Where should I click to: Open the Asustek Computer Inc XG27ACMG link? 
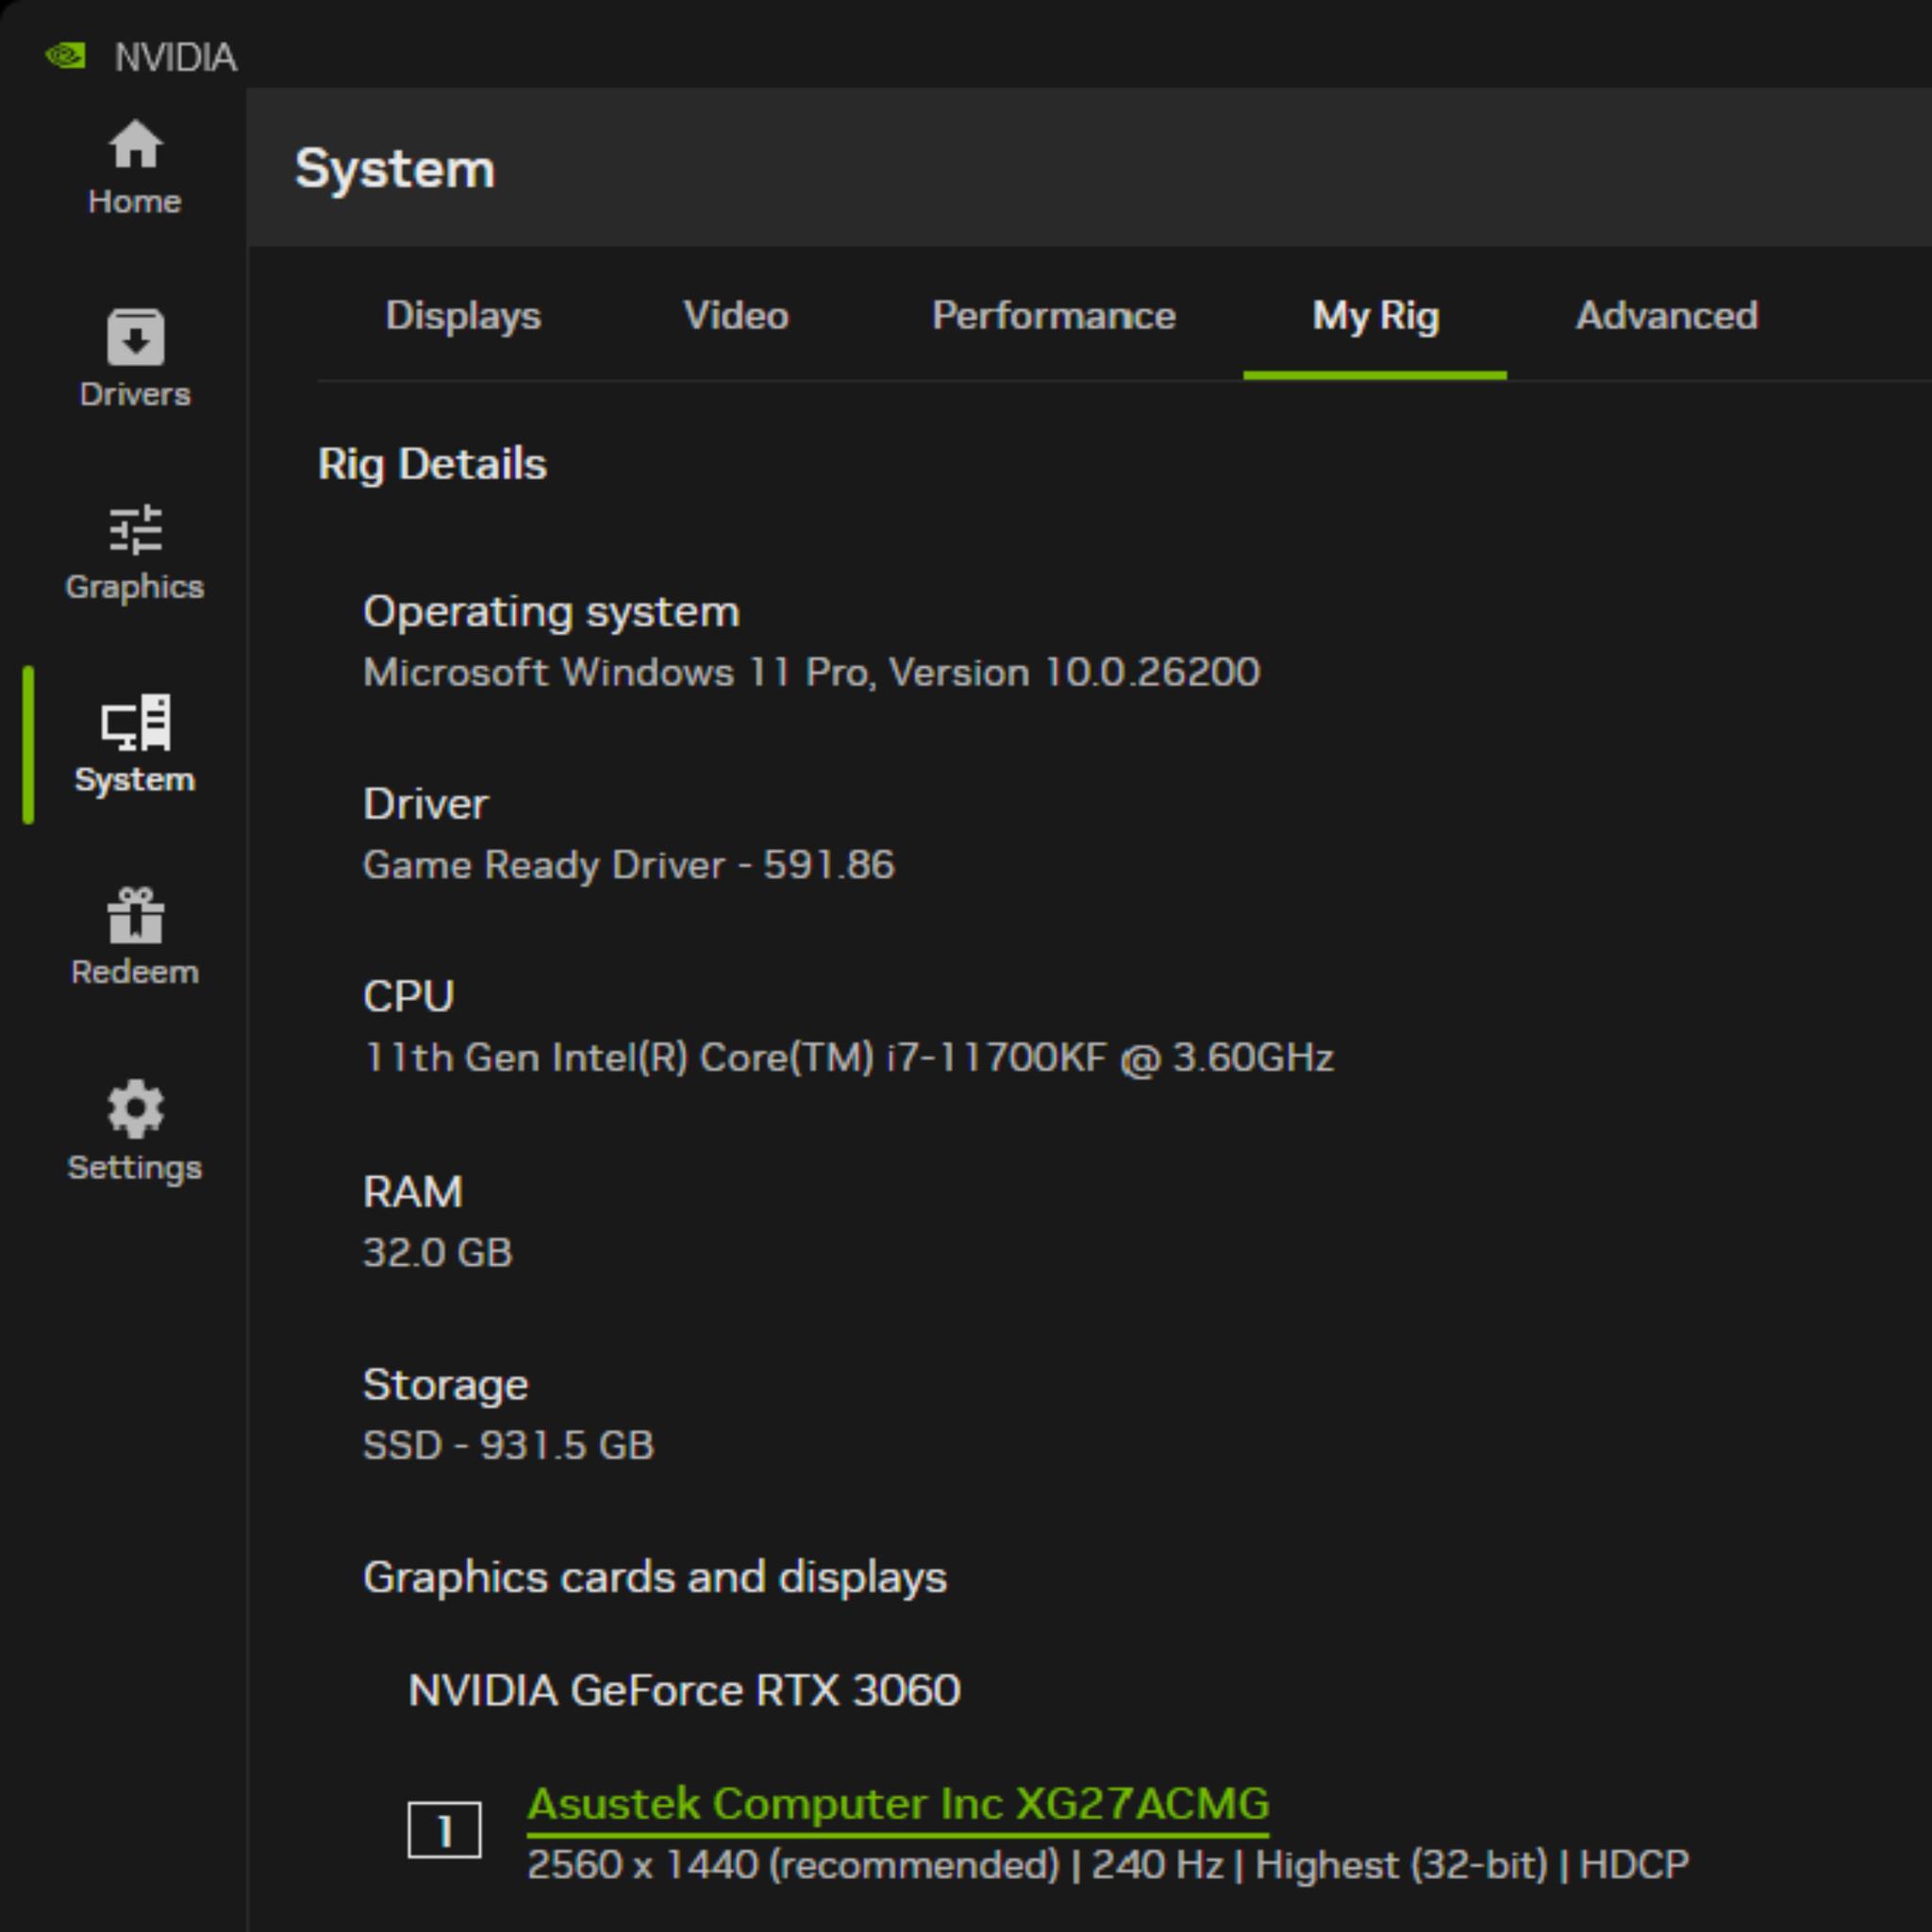coord(898,1804)
